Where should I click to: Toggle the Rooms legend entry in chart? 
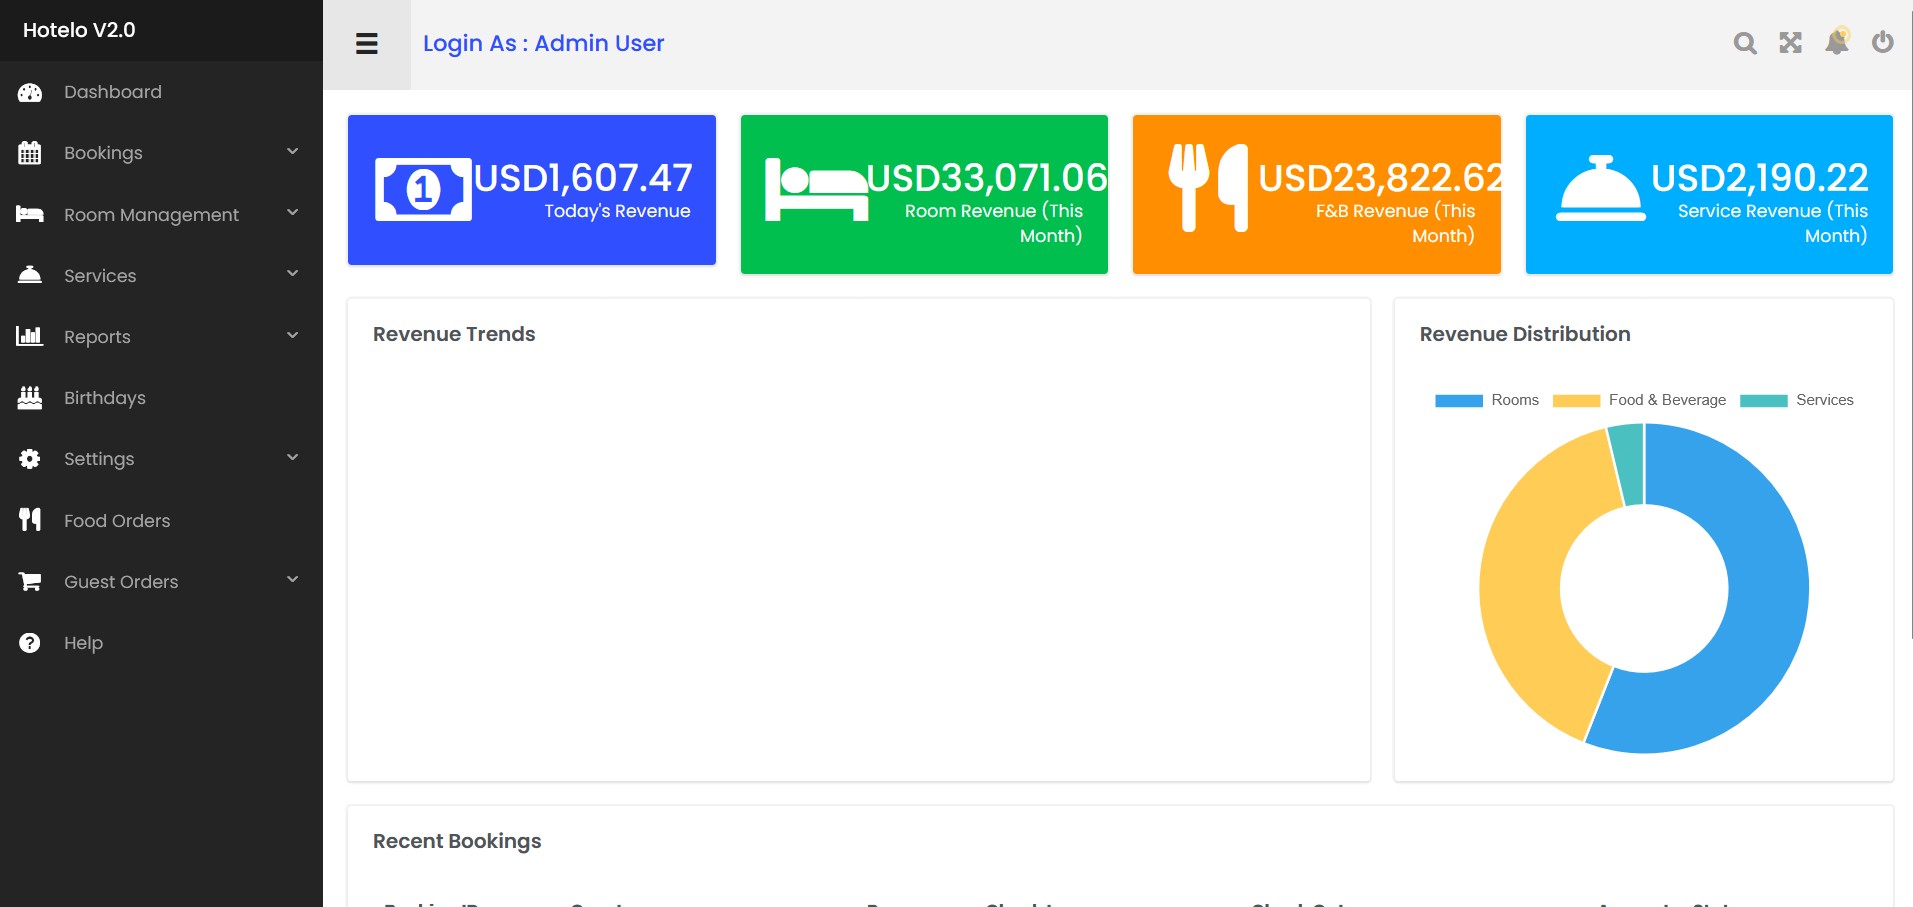[x=1487, y=400]
